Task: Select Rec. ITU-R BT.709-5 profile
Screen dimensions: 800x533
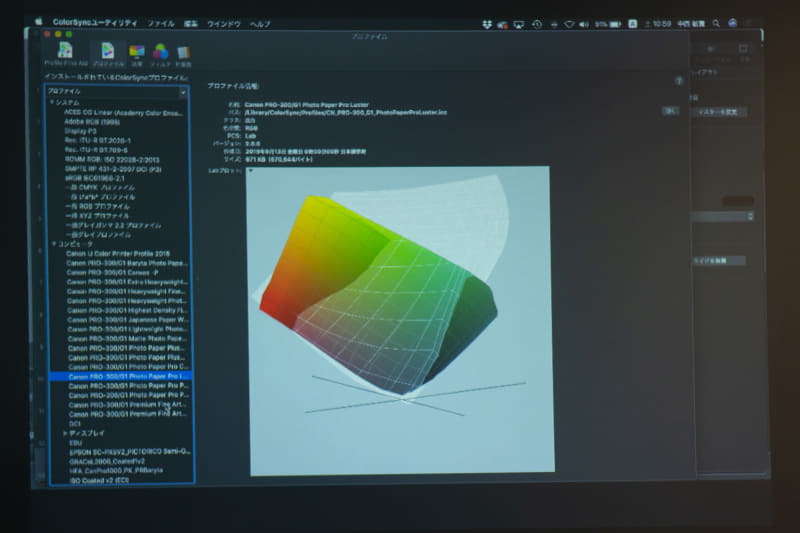Action: pos(96,150)
